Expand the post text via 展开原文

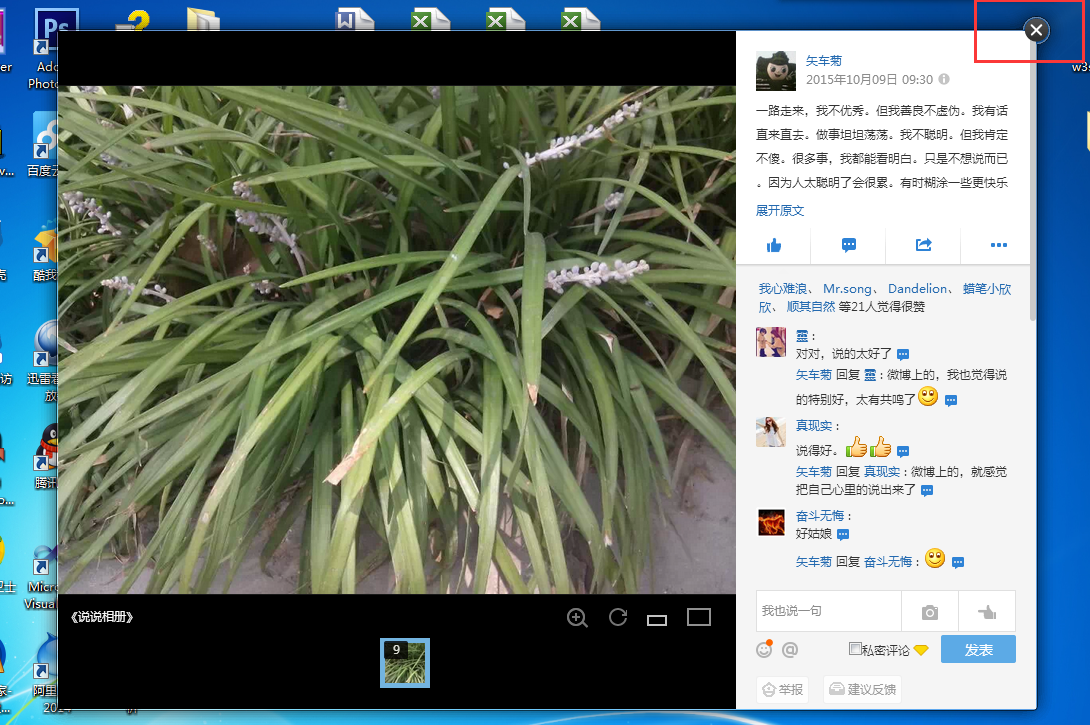pos(780,211)
